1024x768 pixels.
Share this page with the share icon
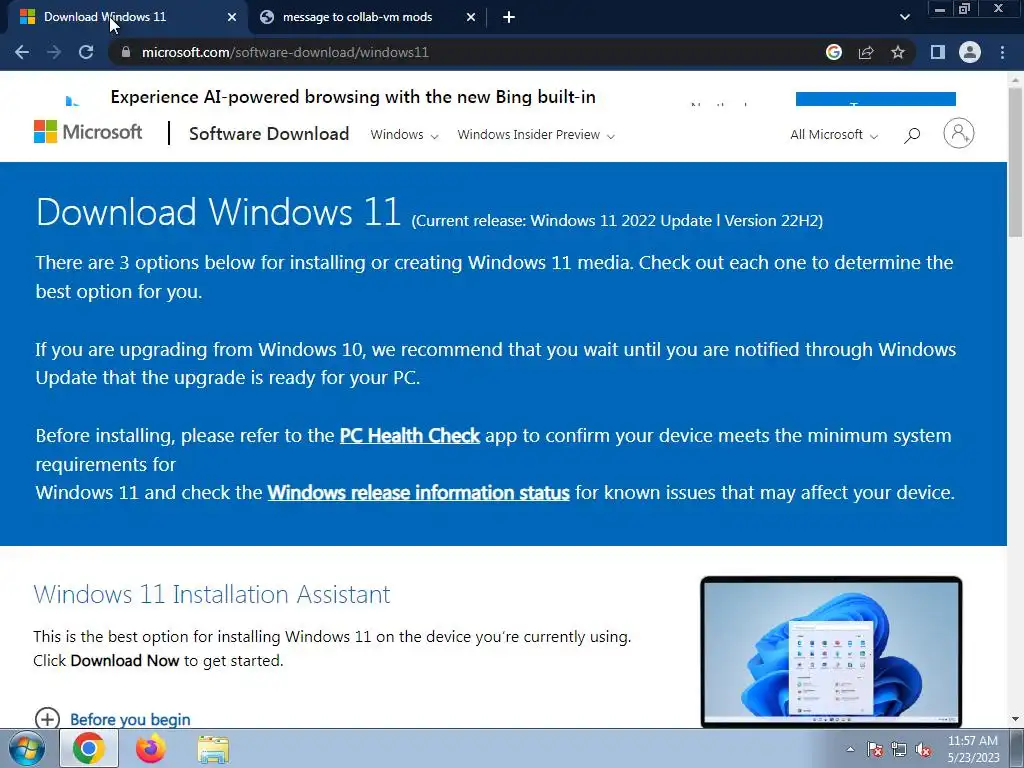click(x=866, y=52)
